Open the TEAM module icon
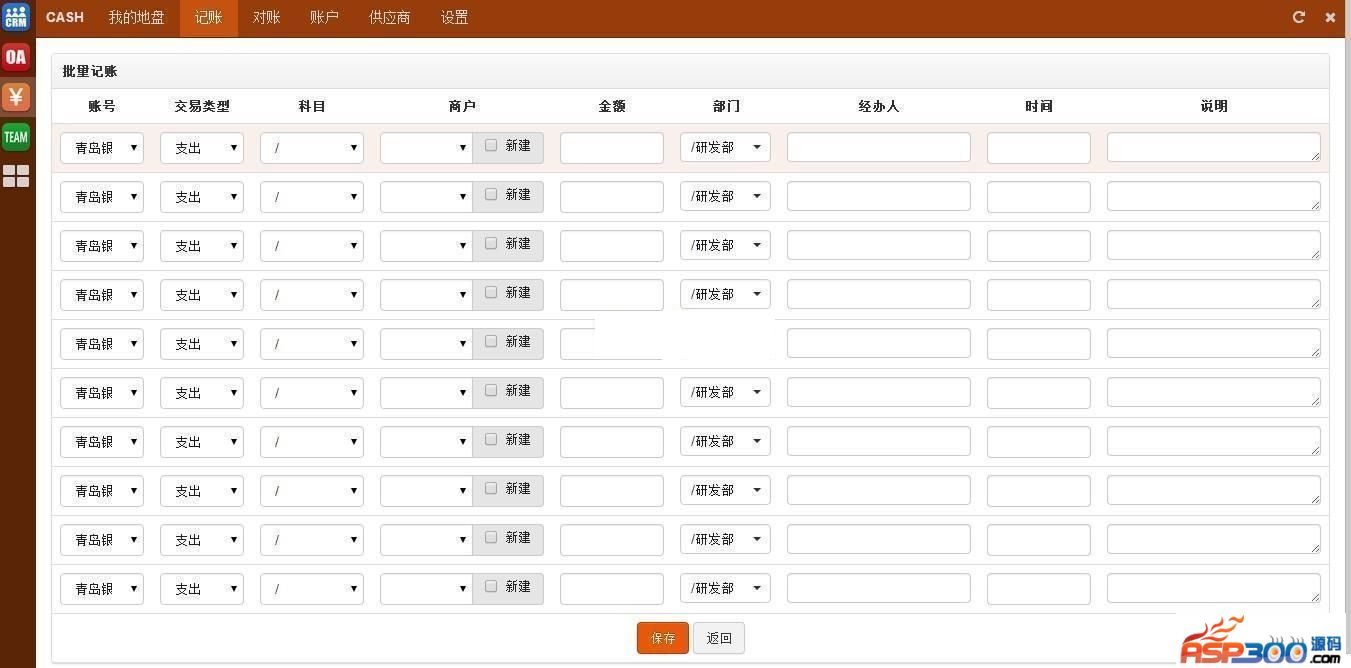 (16, 137)
